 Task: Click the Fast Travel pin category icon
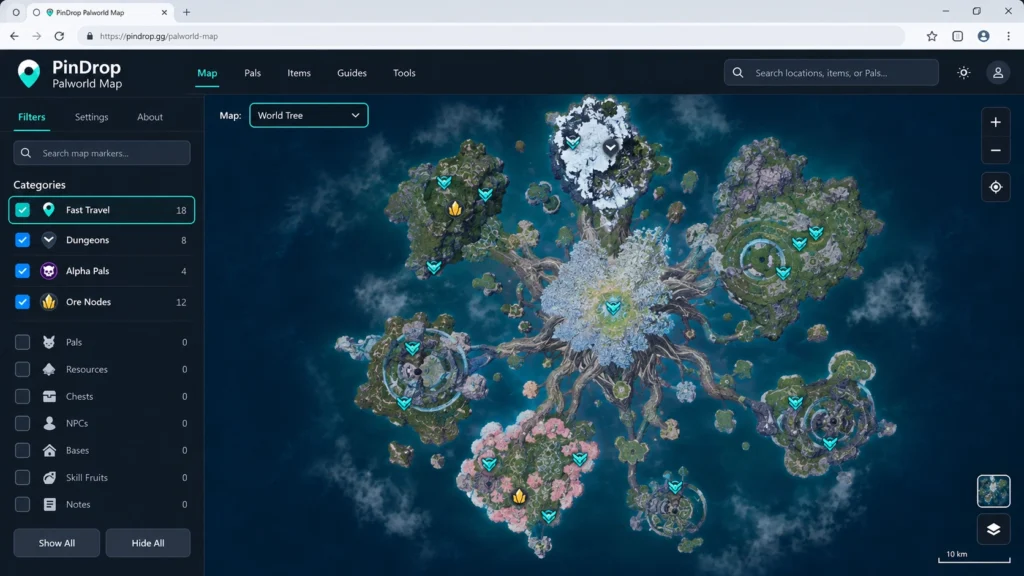point(48,210)
